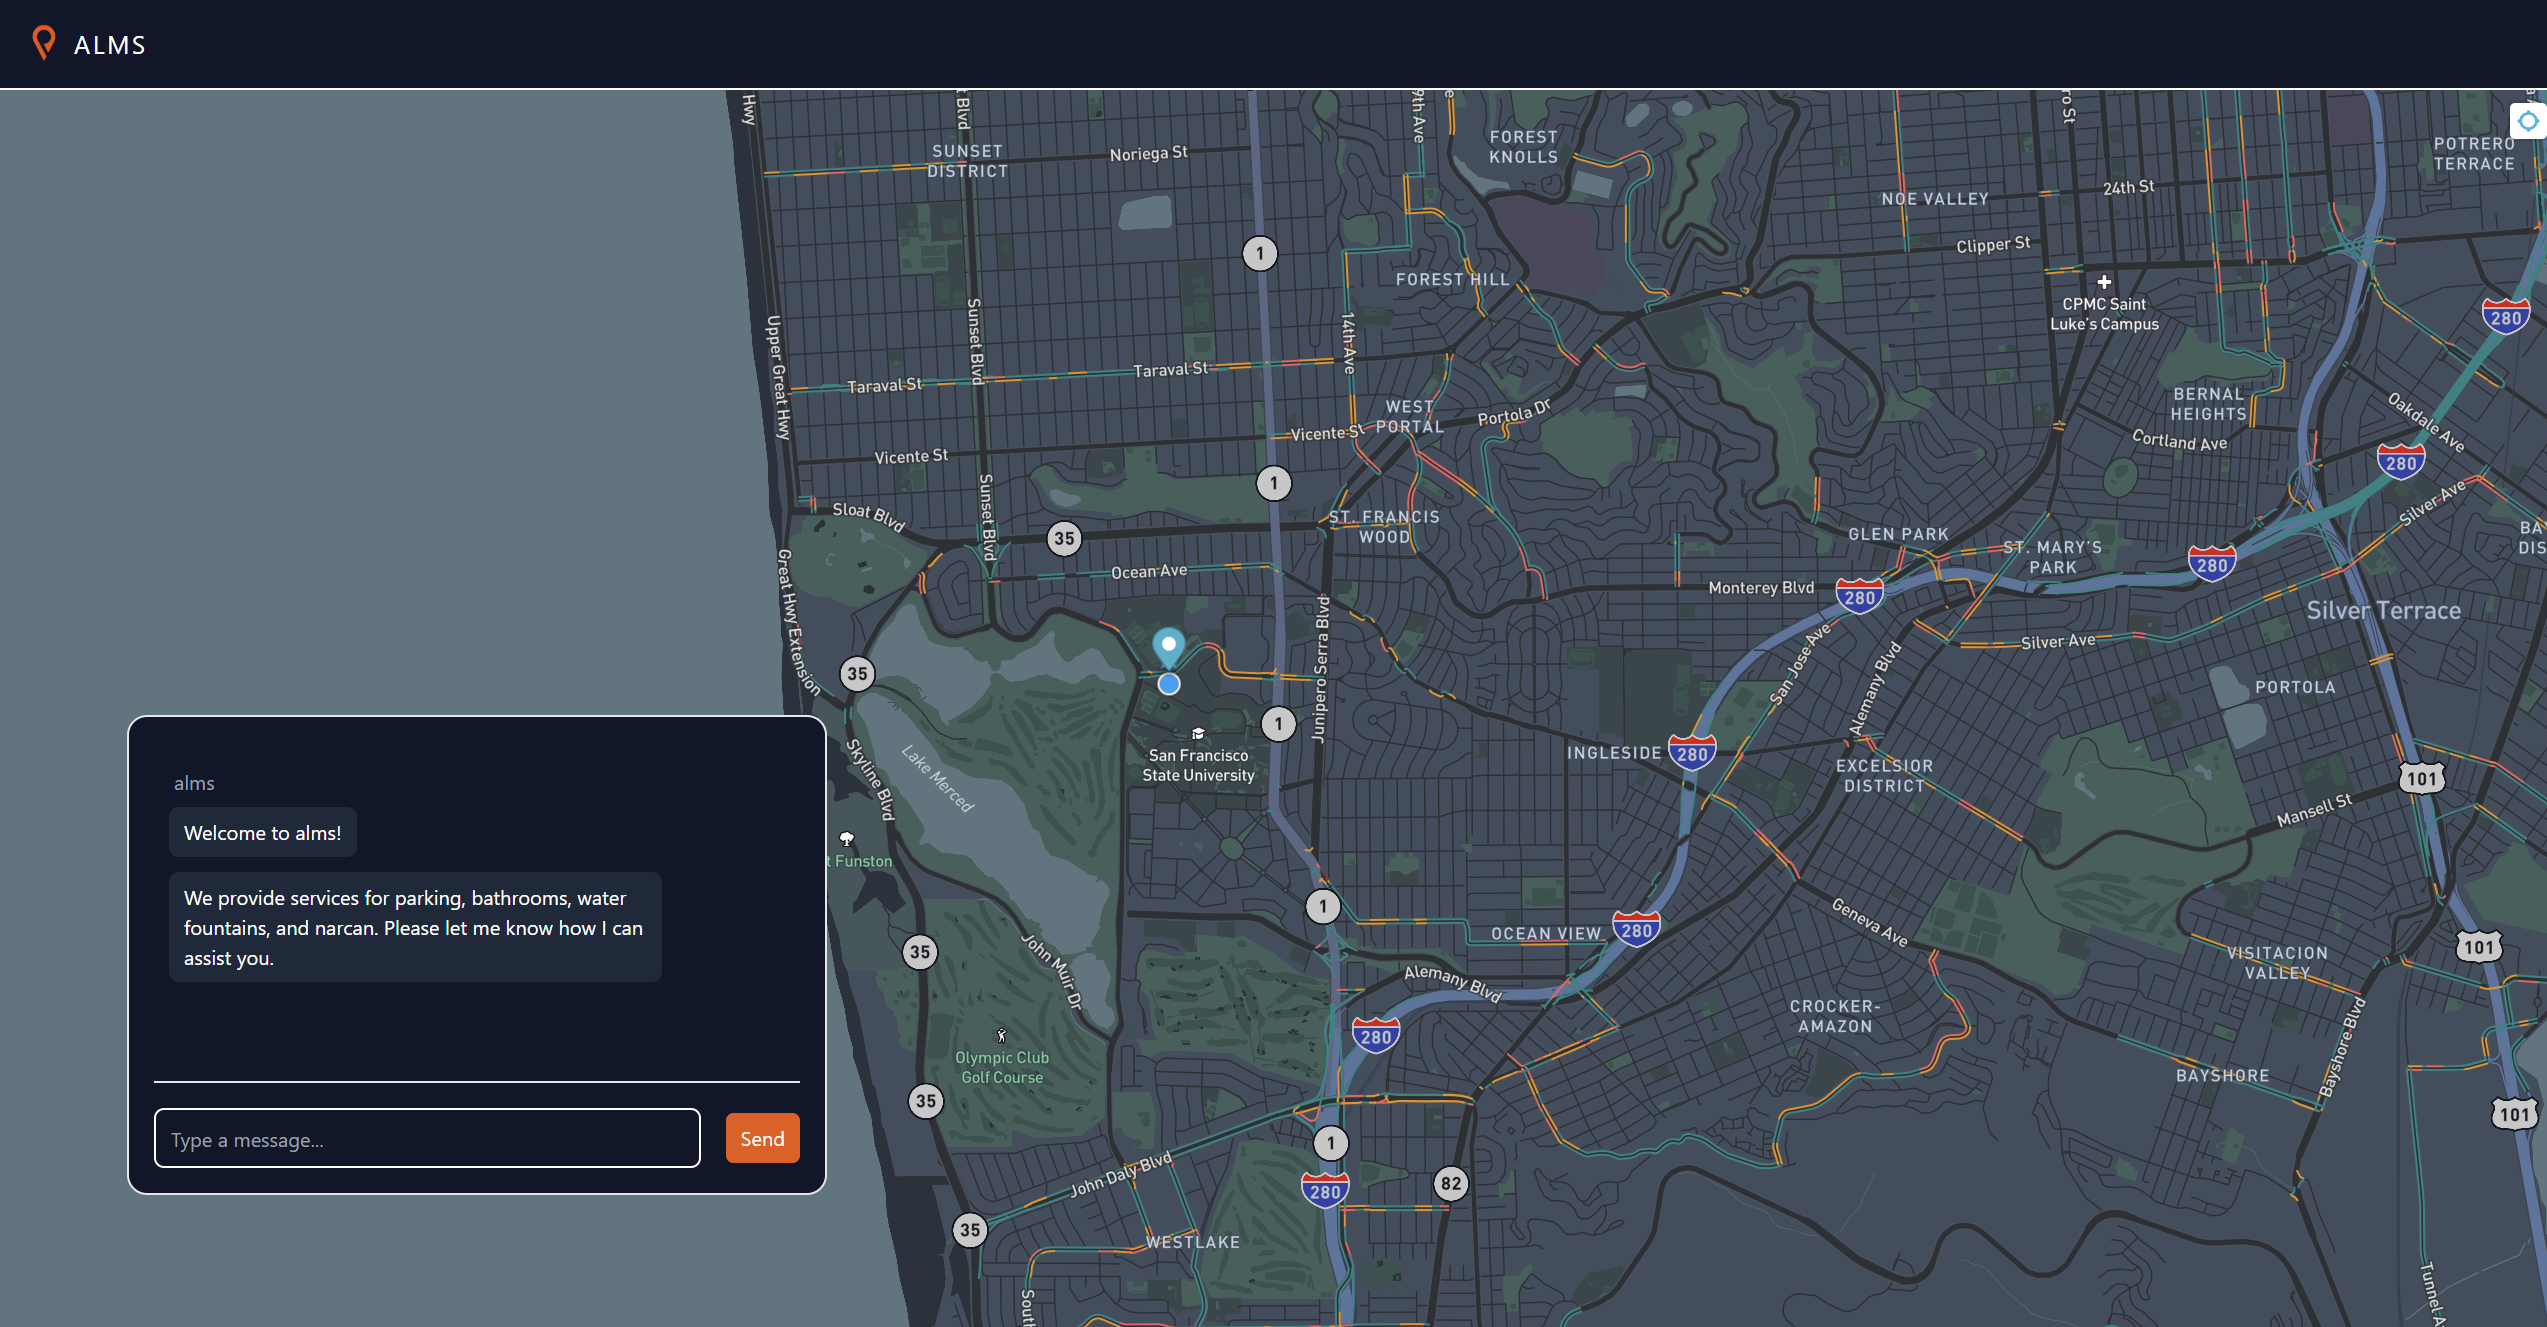The height and width of the screenshot is (1327, 2547).
Task: Click the Welcome to alms! message bubble
Action: [x=262, y=833]
